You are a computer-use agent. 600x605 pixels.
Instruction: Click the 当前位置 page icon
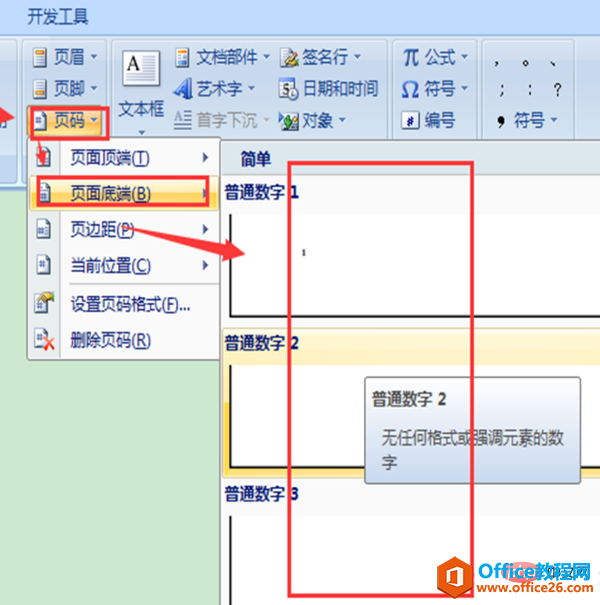[43, 265]
